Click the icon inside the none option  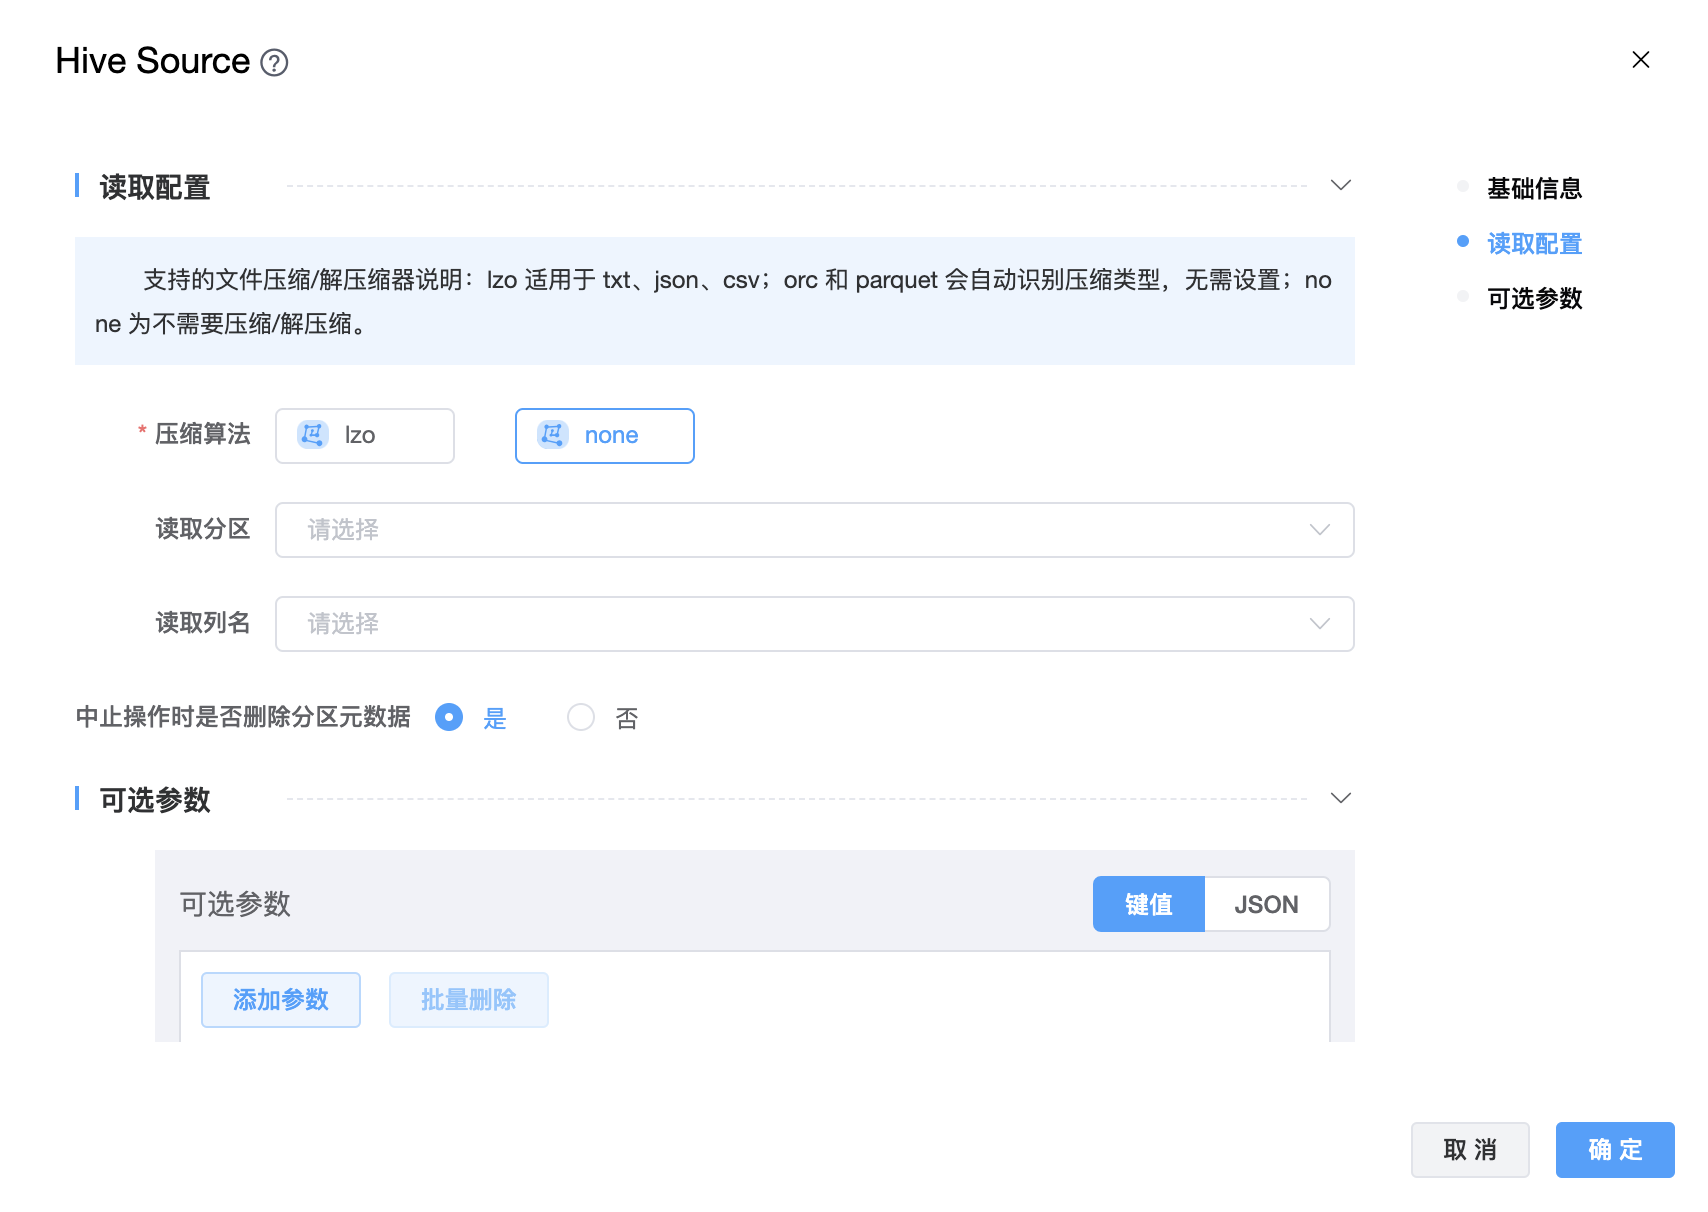[552, 435]
